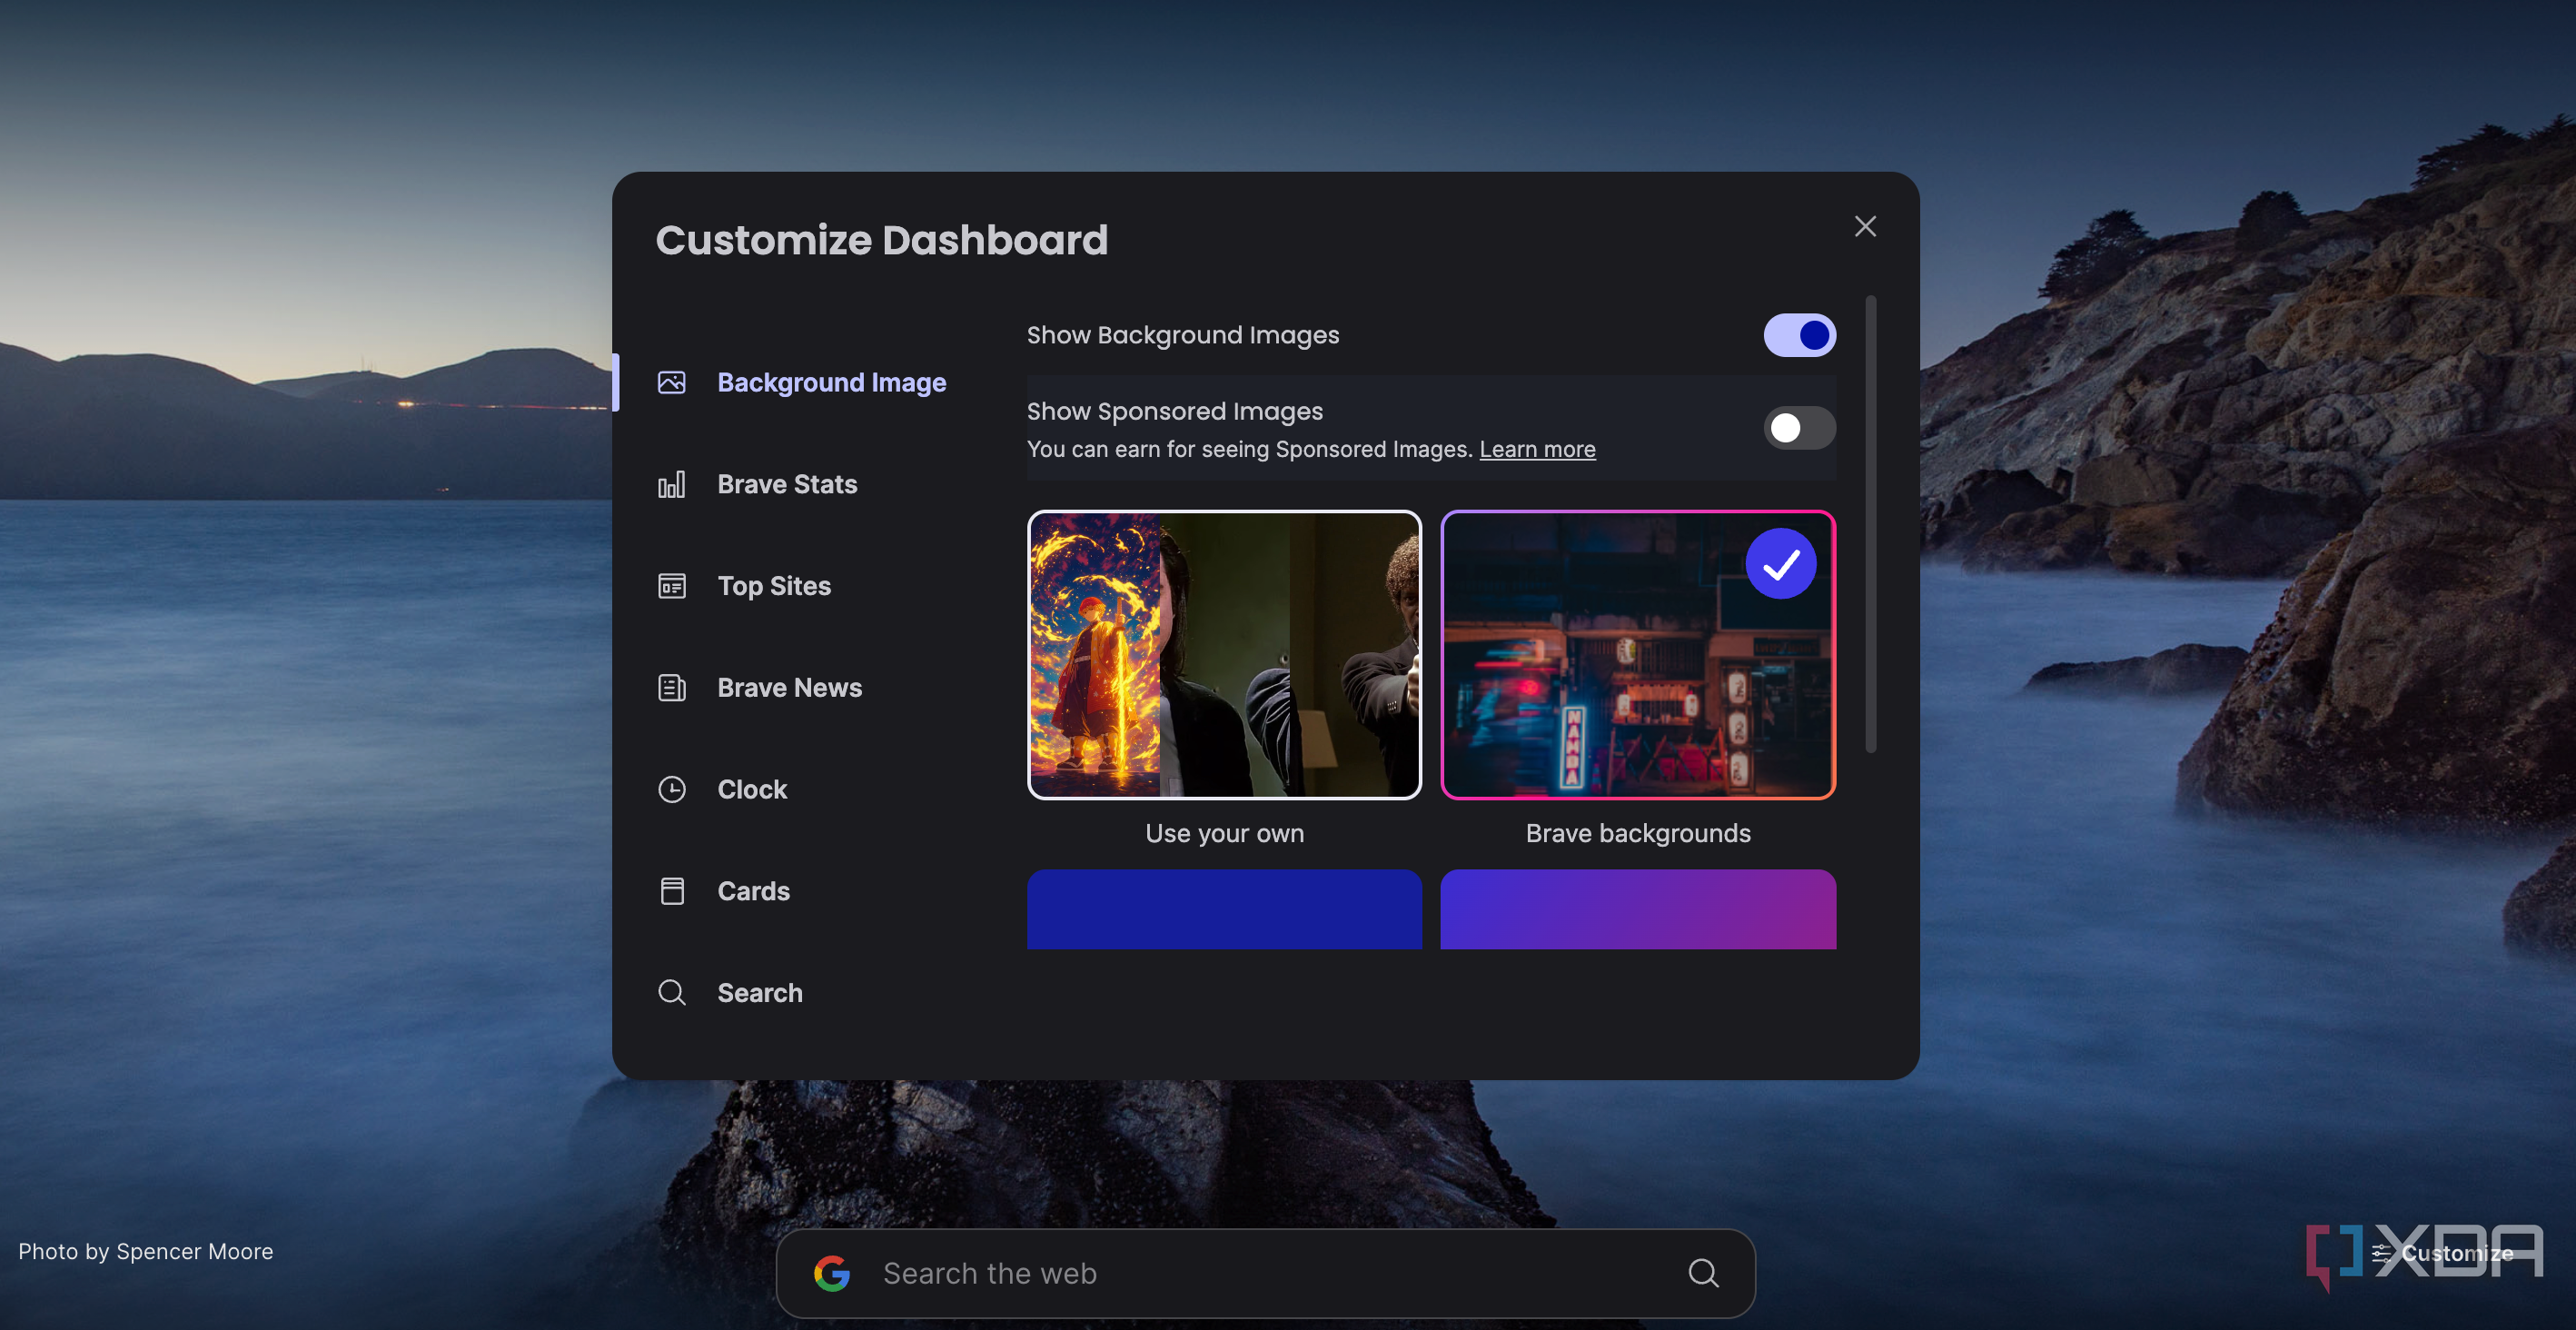Click the Brave Stats bar chart icon

(672, 485)
